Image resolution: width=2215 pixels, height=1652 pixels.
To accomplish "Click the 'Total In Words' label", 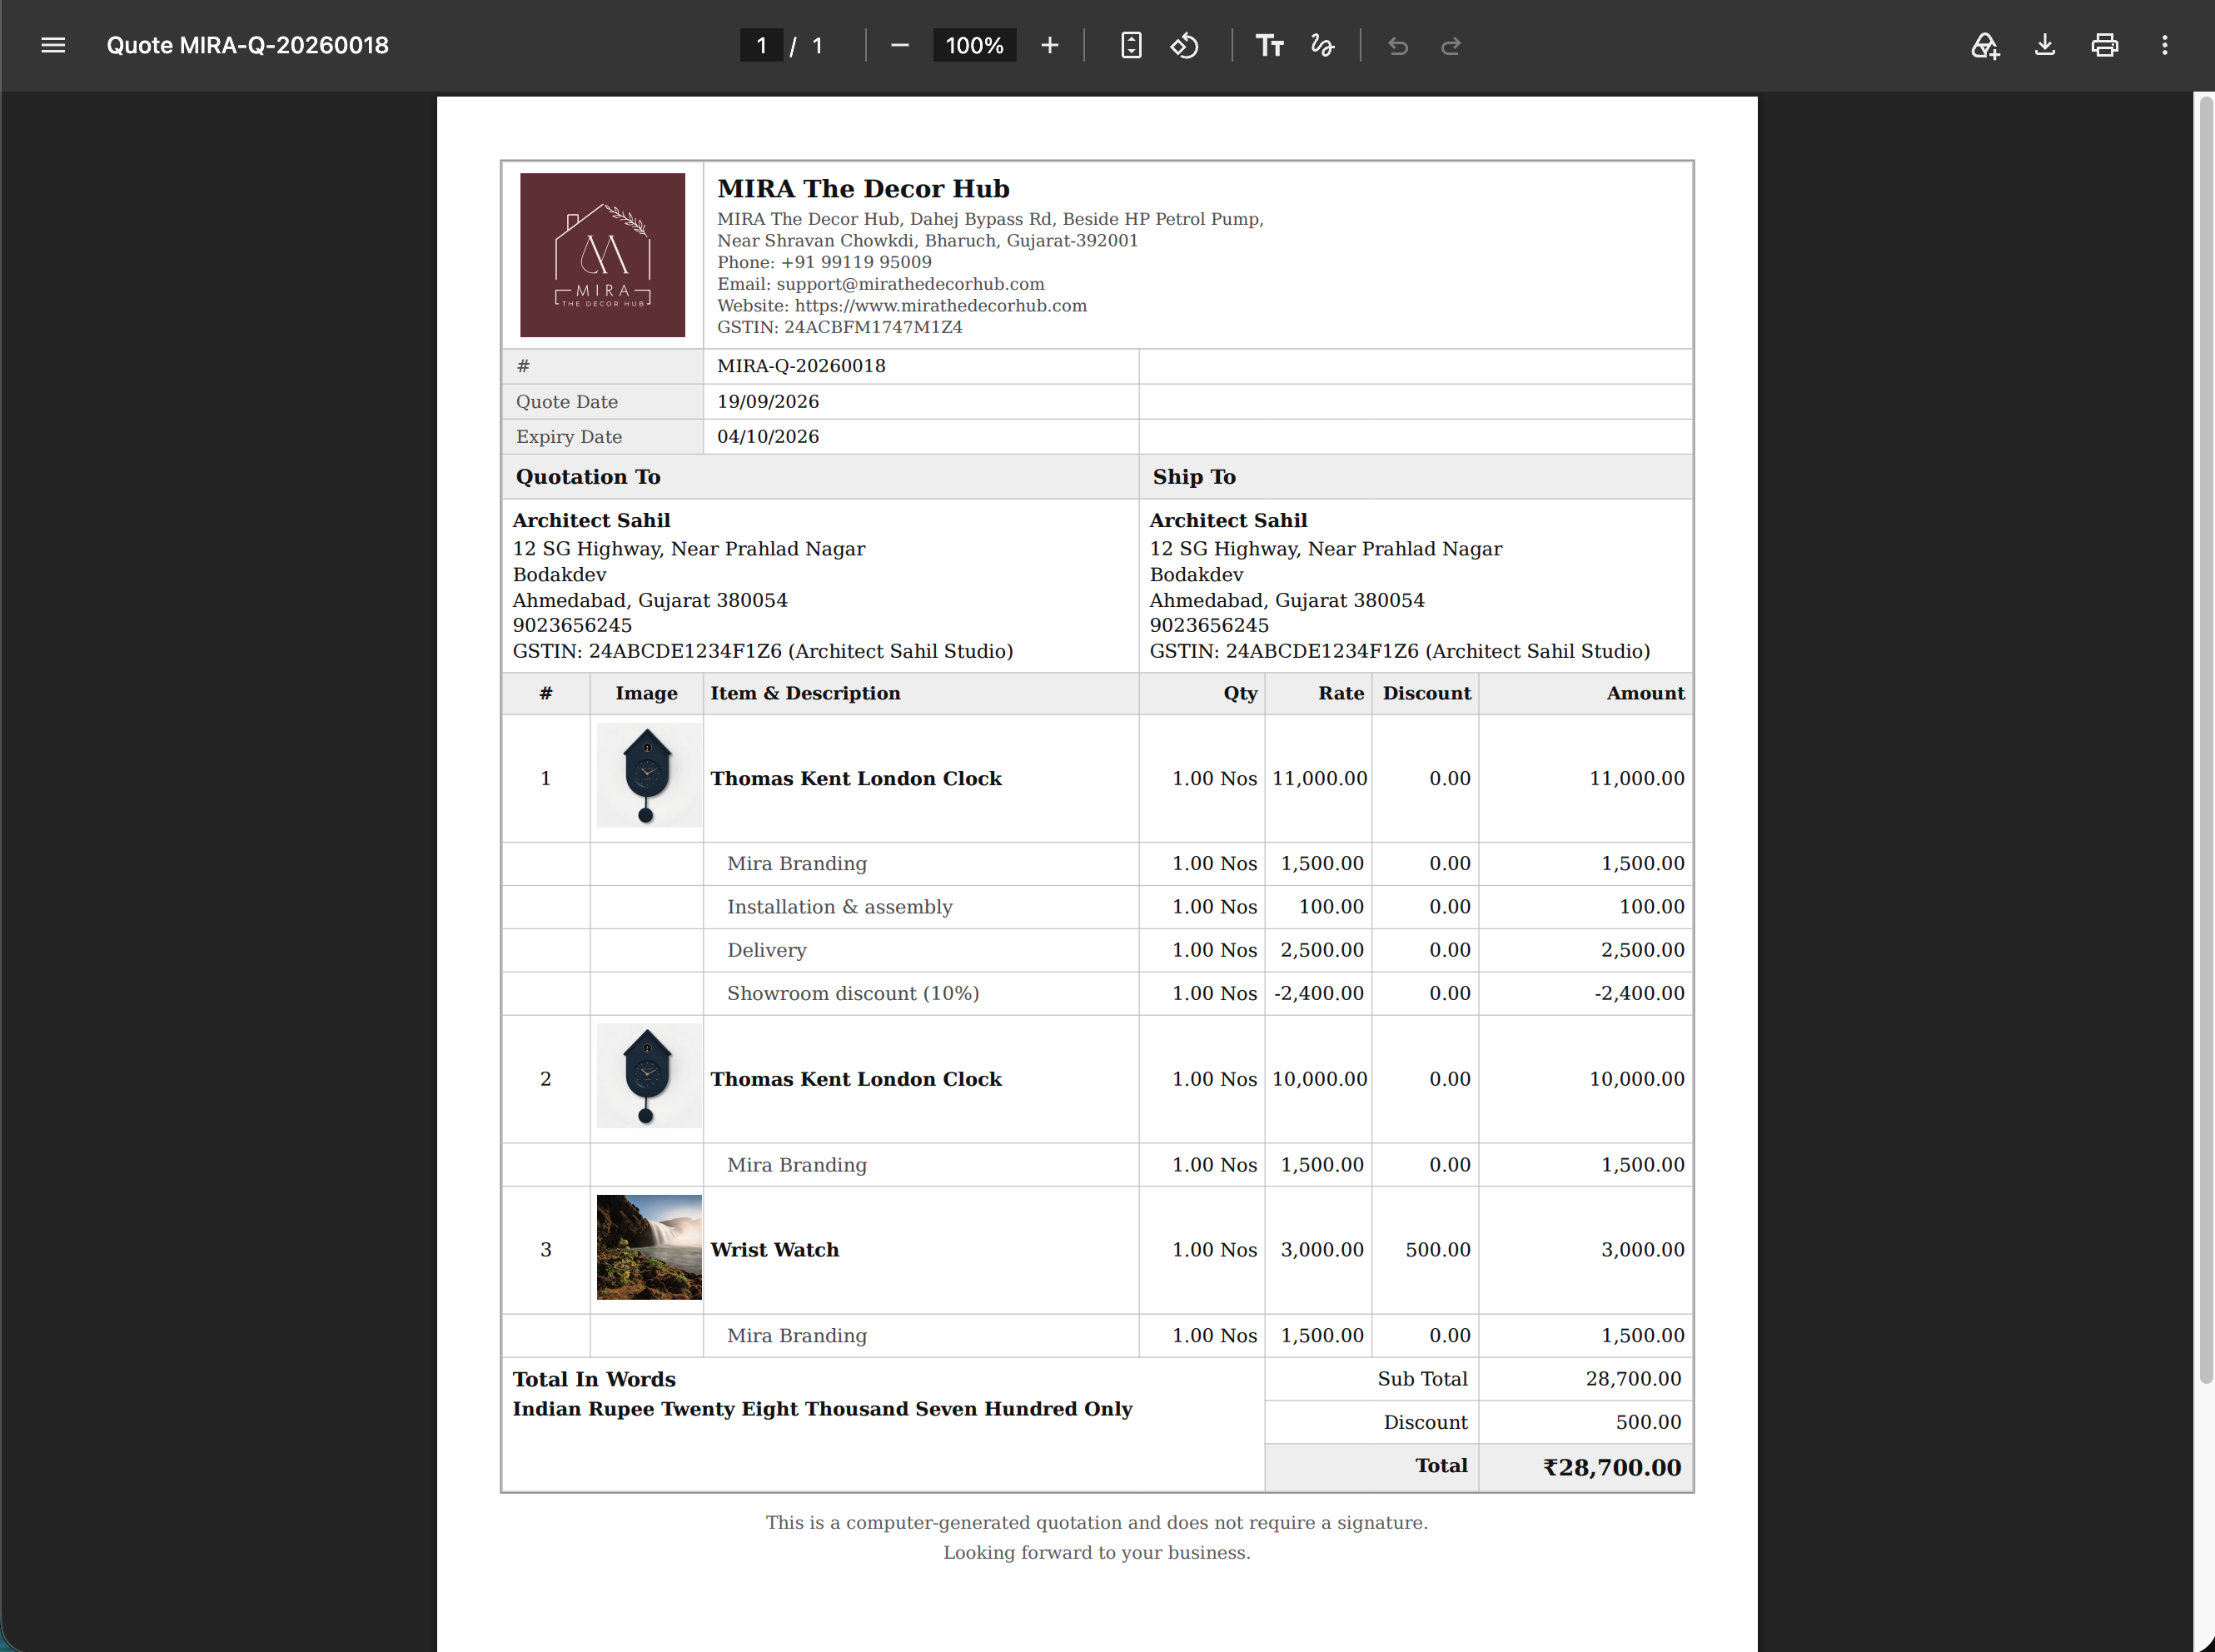I will pyautogui.click(x=594, y=1380).
